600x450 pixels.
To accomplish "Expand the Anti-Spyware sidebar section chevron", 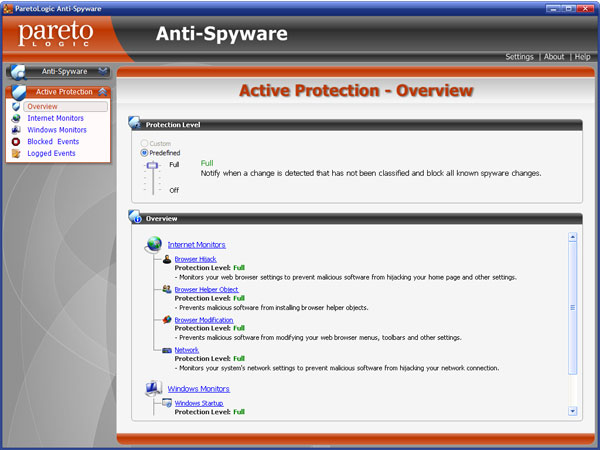I will [x=103, y=71].
